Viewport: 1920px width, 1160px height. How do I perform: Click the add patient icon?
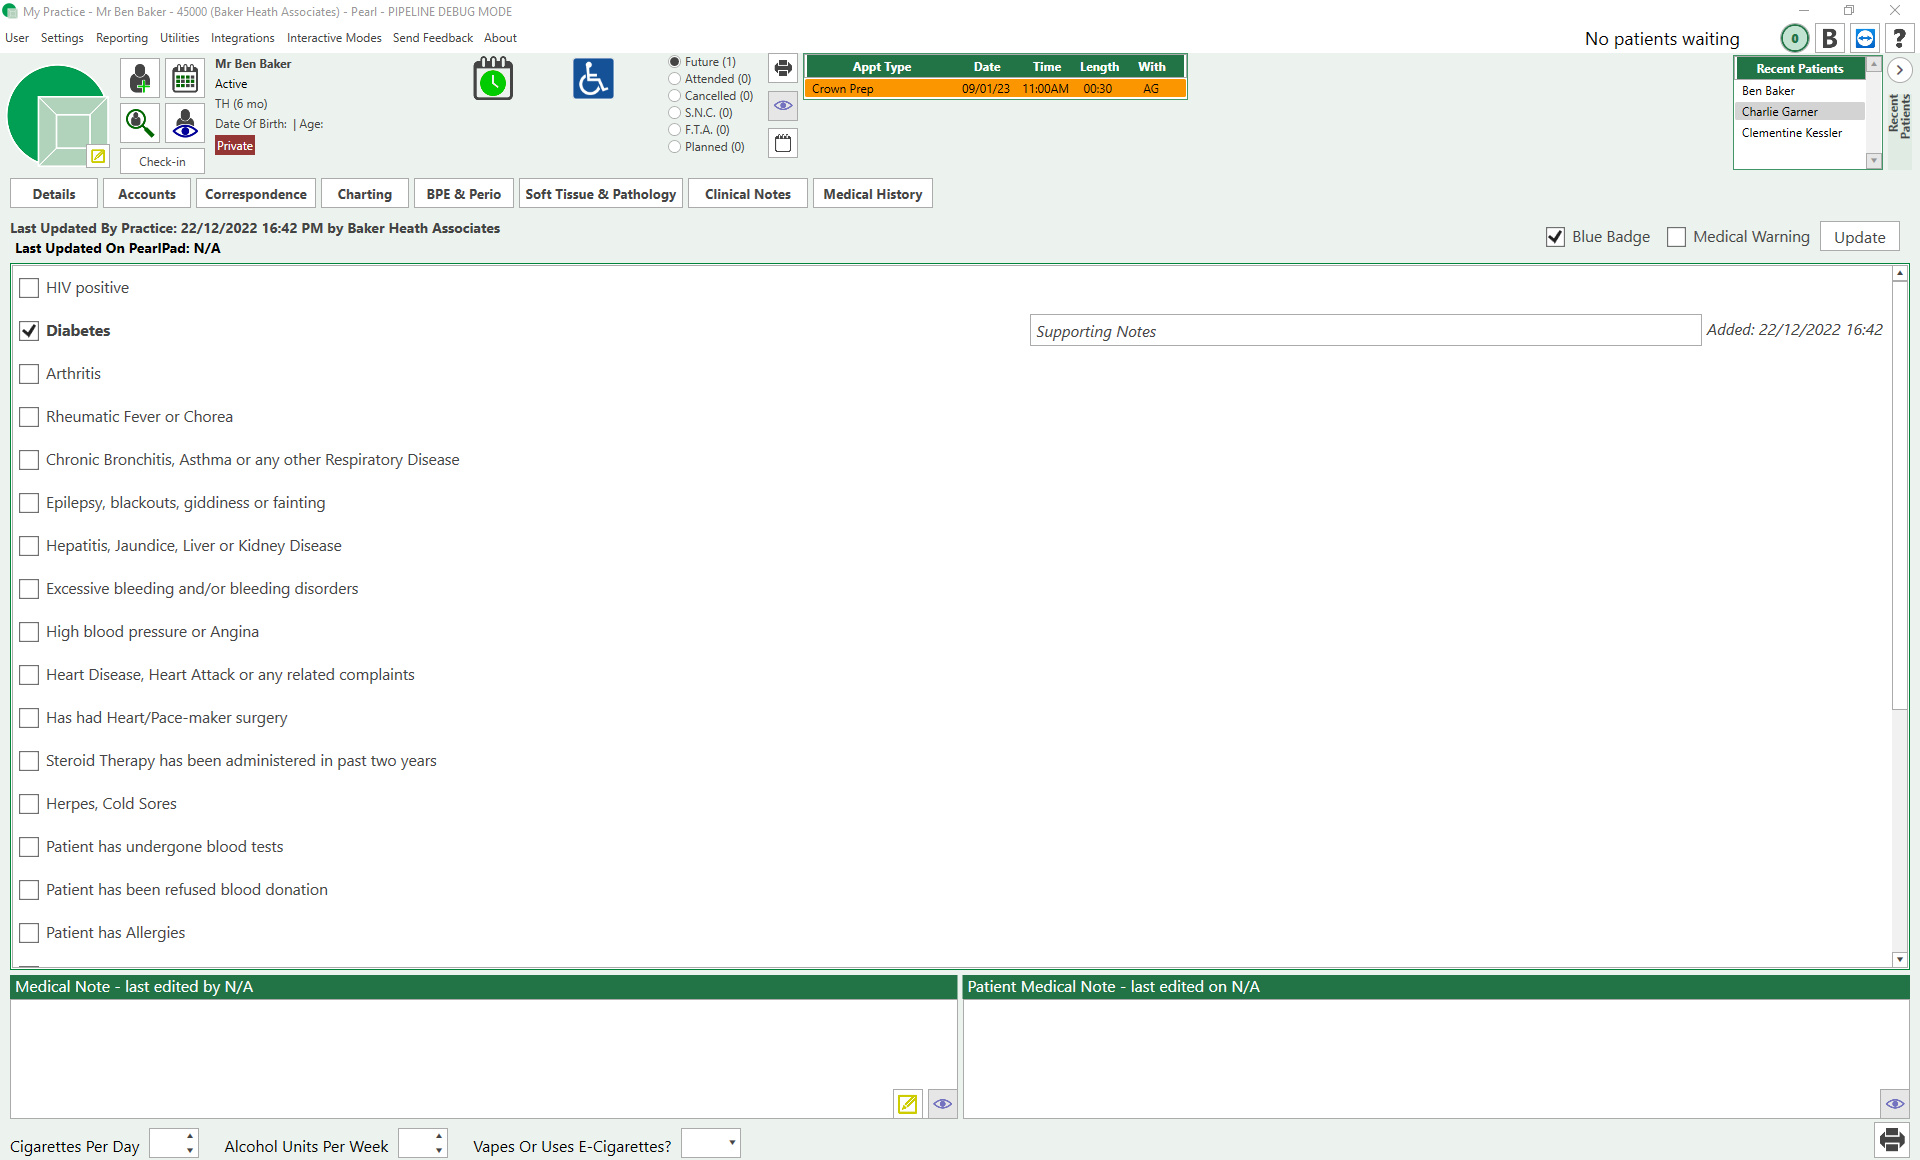click(x=140, y=78)
